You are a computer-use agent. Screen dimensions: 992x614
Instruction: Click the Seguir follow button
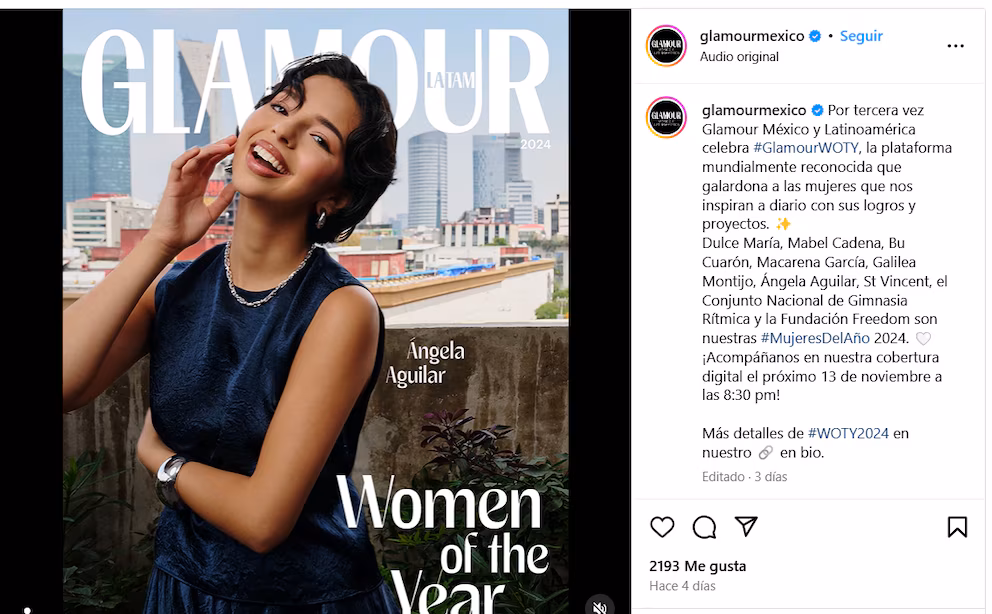click(x=861, y=36)
